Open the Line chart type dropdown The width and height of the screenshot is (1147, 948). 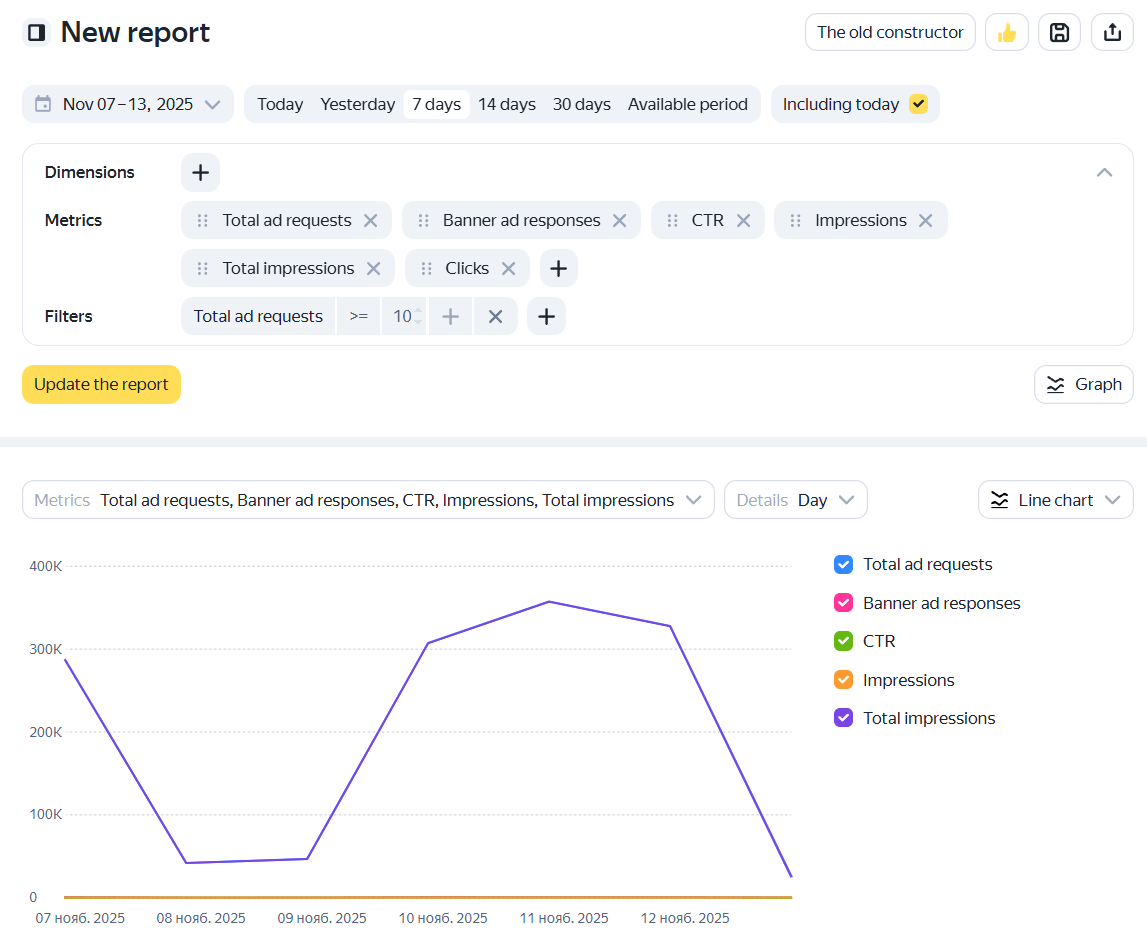click(1055, 500)
